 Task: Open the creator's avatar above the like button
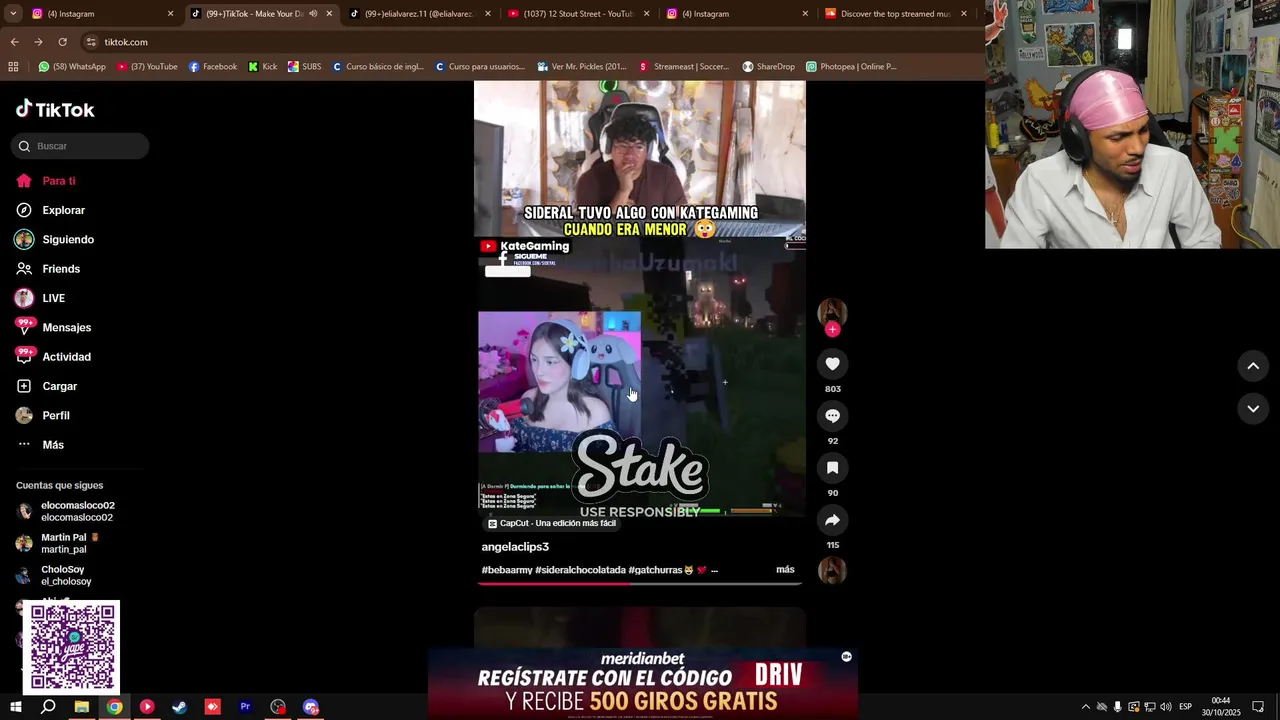point(832,312)
